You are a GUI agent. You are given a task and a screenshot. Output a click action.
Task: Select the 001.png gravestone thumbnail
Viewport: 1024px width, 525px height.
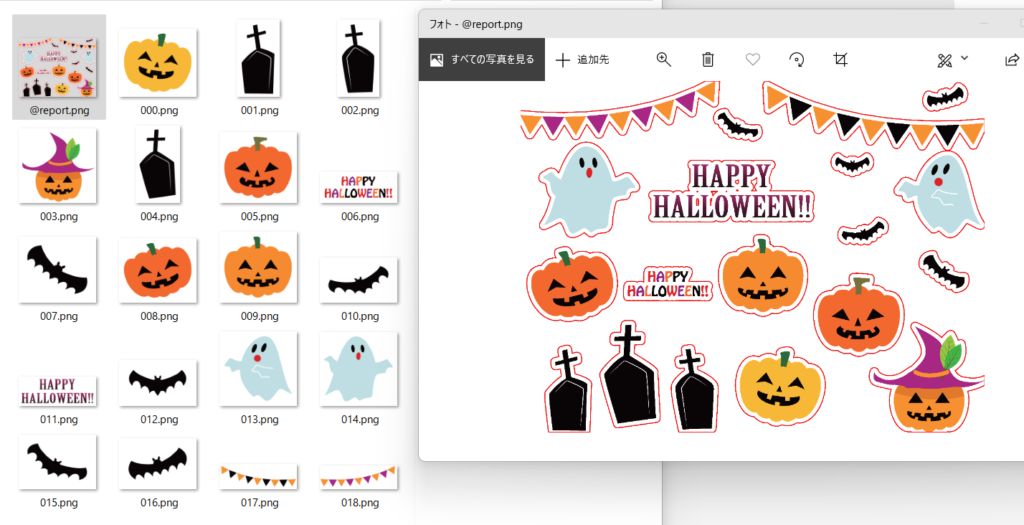[x=258, y=60]
